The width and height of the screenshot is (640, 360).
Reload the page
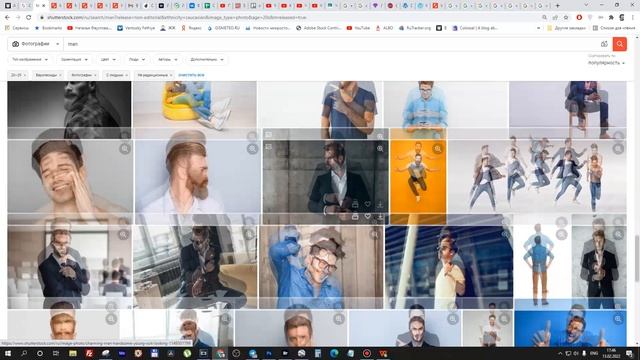(29, 18)
